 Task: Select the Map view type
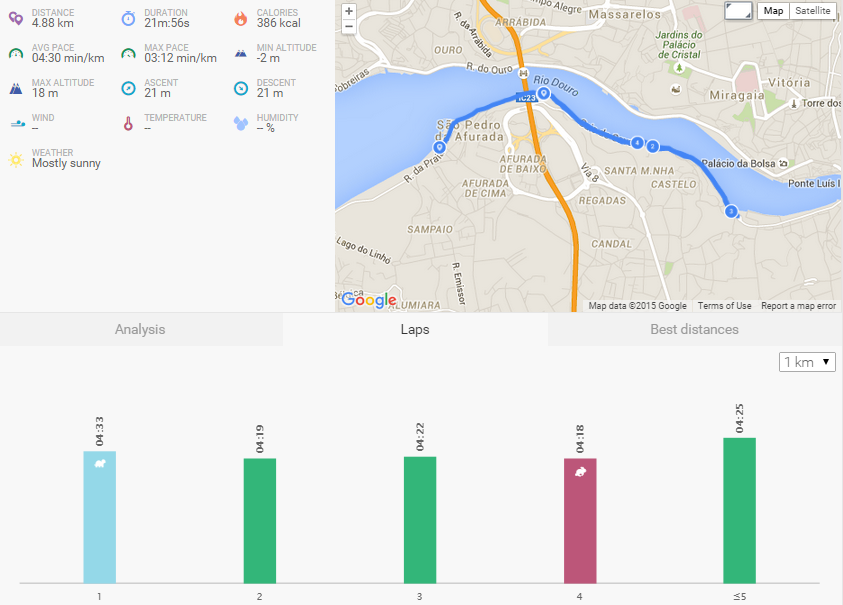pos(772,11)
